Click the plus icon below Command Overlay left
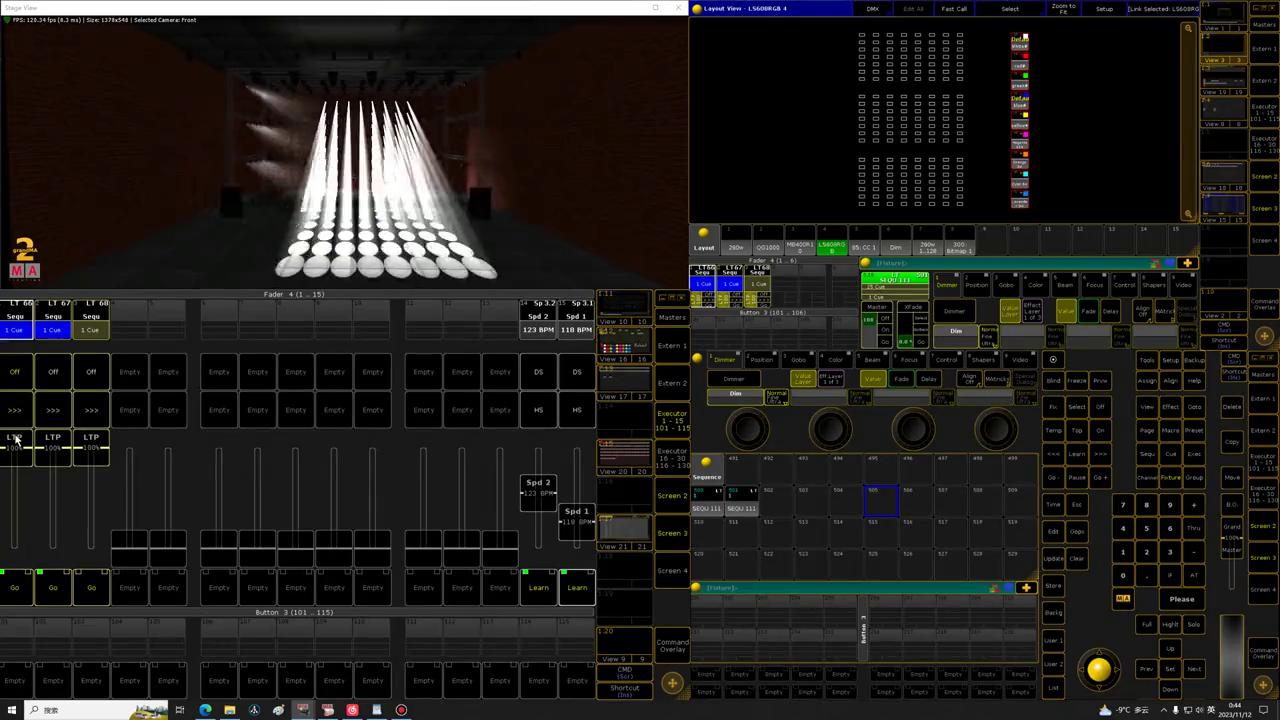This screenshot has height=720, width=1280. pyautogui.click(x=672, y=684)
